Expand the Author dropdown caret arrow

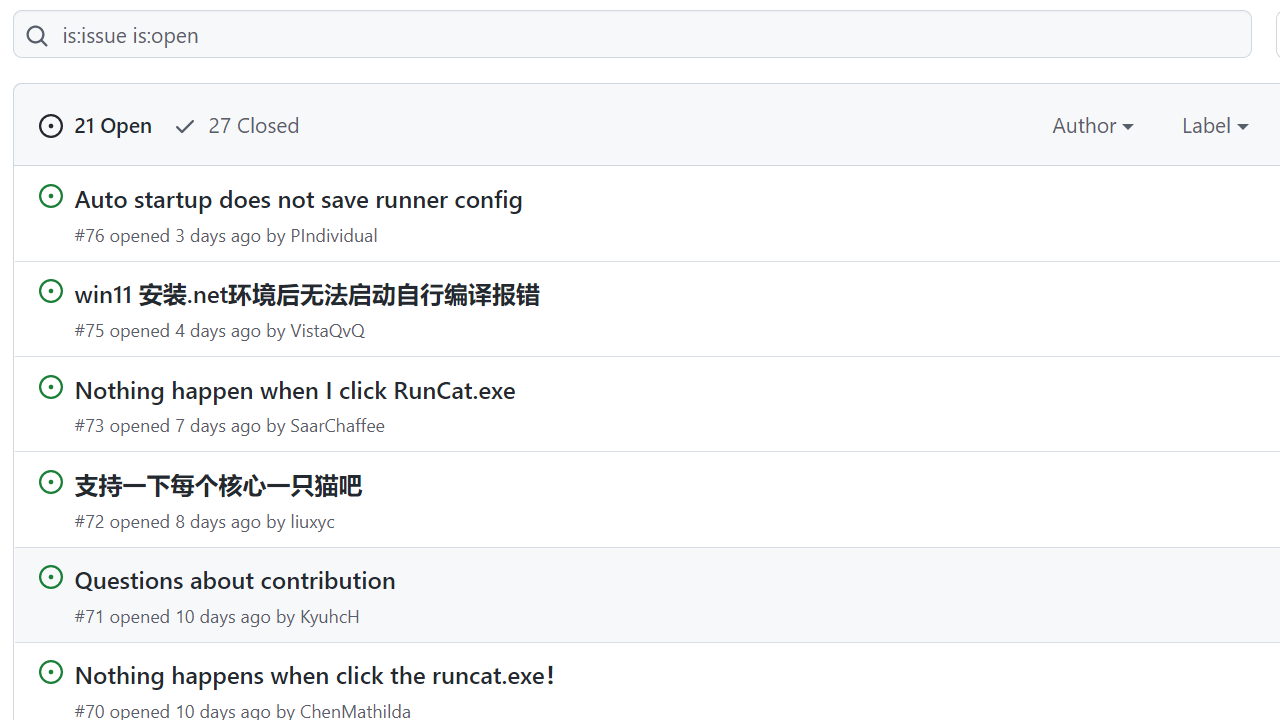[x=1129, y=126]
